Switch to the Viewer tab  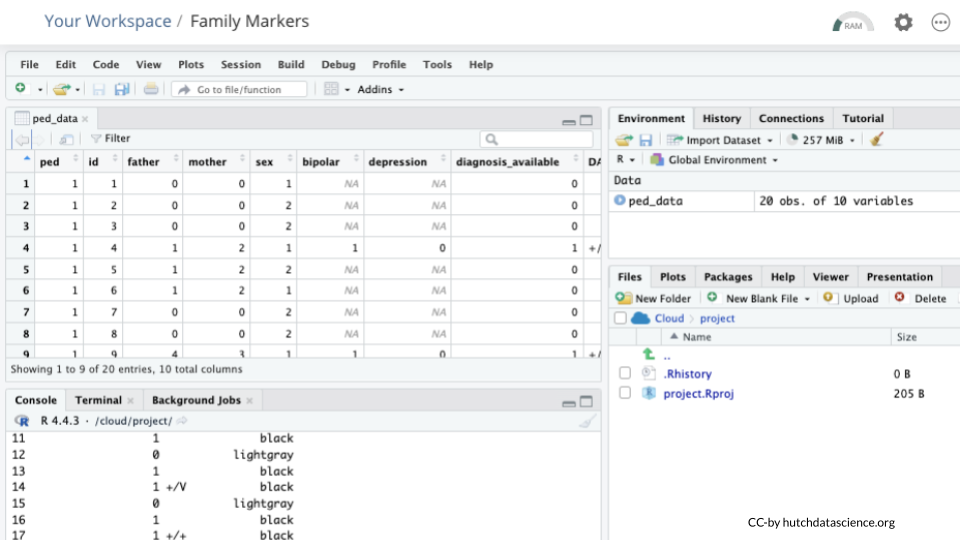[830, 277]
